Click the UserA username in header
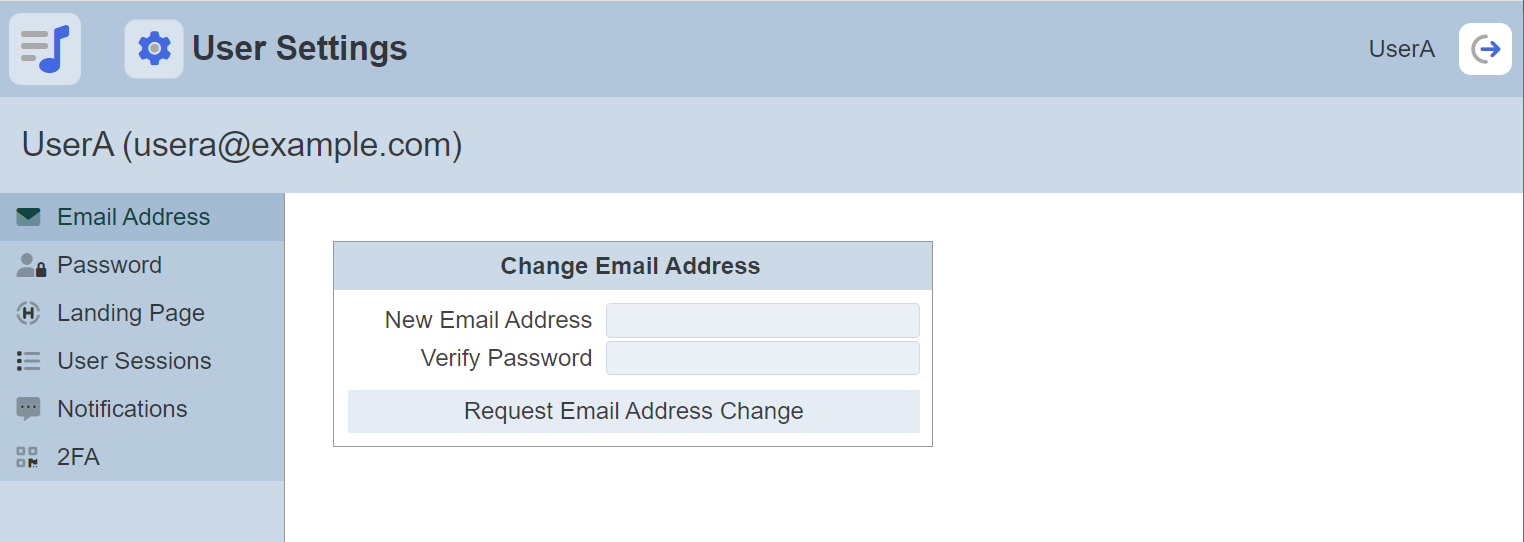This screenshot has width=1524, height=542. pyautogui.click(x=1401, y=49)
